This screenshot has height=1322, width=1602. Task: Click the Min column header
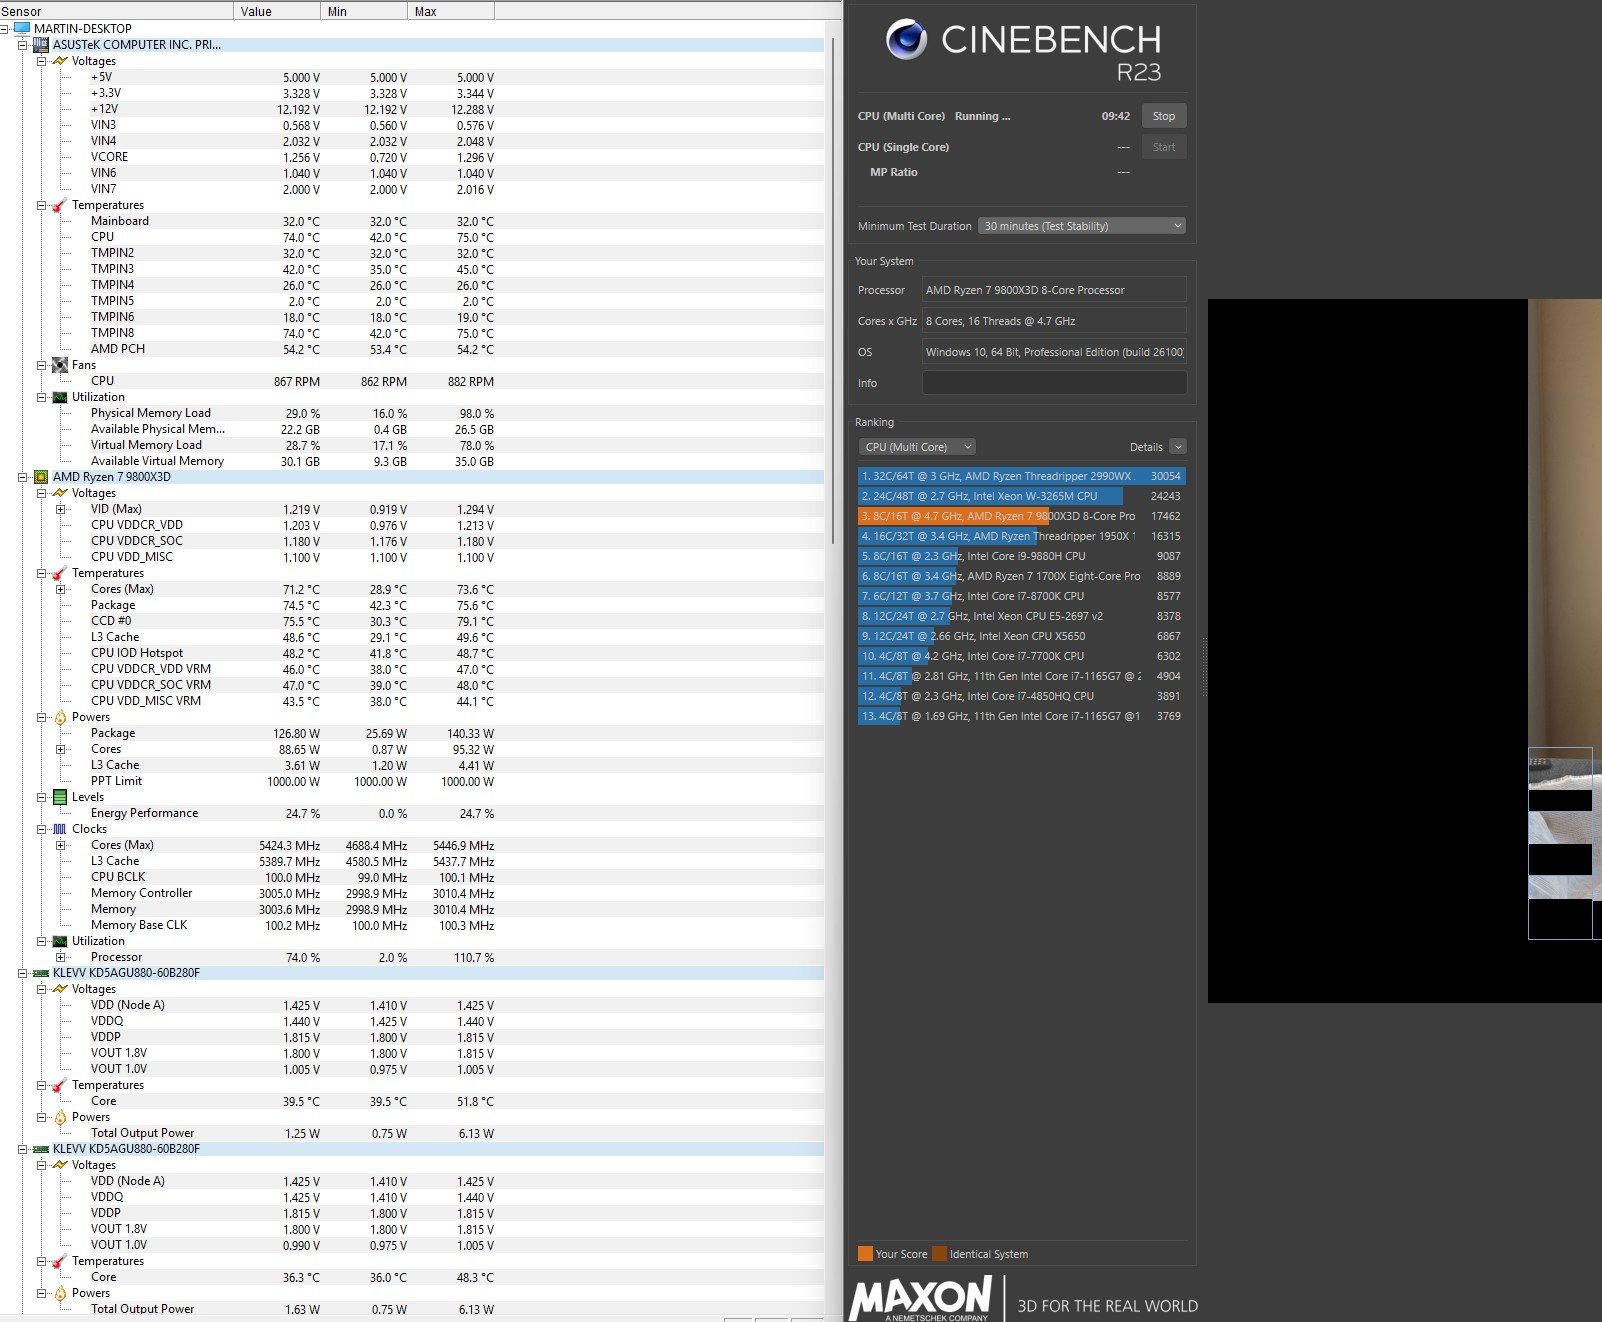[366, 11]
